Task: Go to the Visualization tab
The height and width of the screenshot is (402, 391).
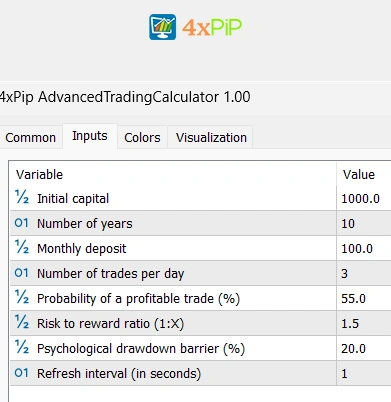Action: pos(211,137)
